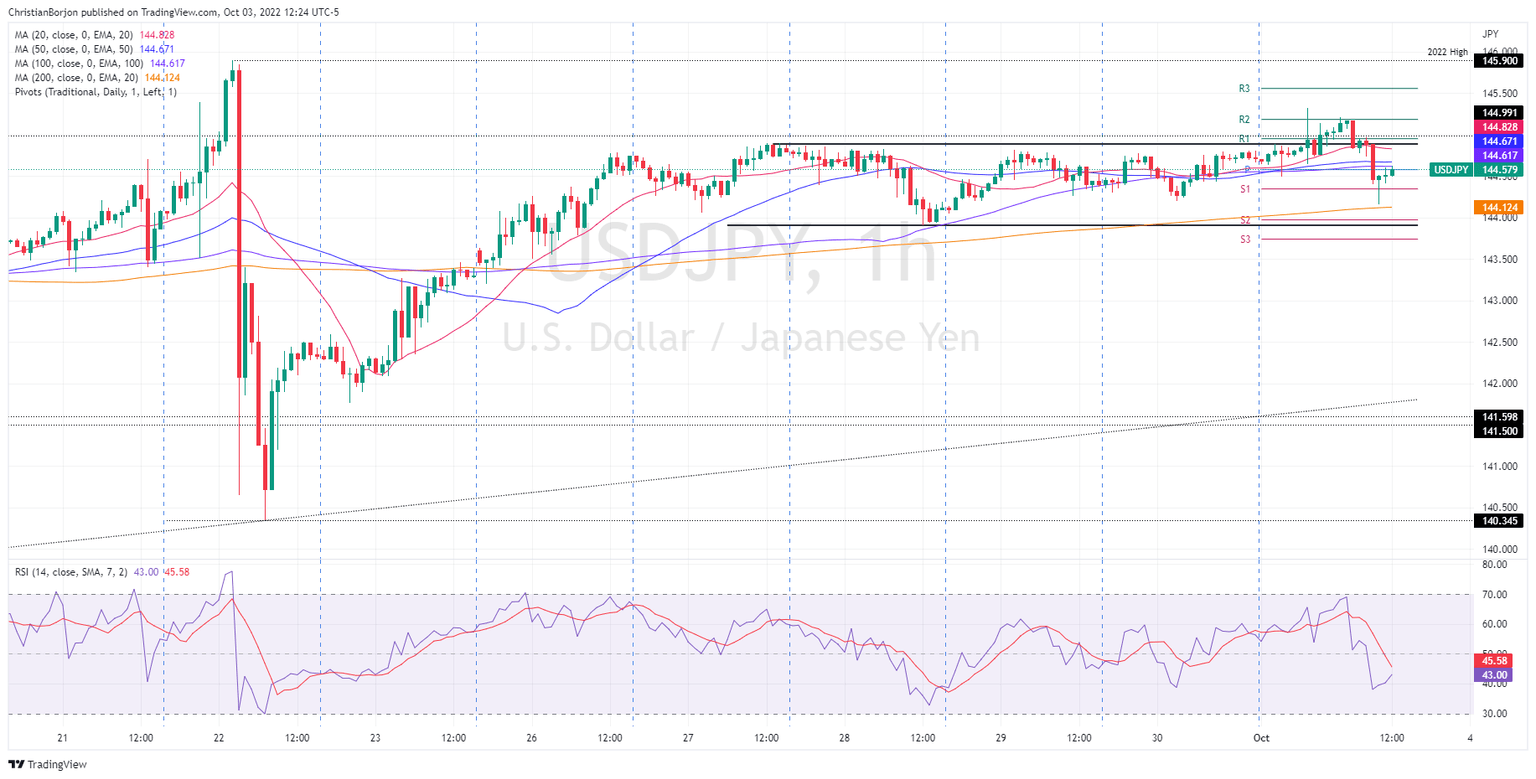
Task: Click the black 144.991 price-axis label
Action: pyautogui.click(x=1500, y=113)
